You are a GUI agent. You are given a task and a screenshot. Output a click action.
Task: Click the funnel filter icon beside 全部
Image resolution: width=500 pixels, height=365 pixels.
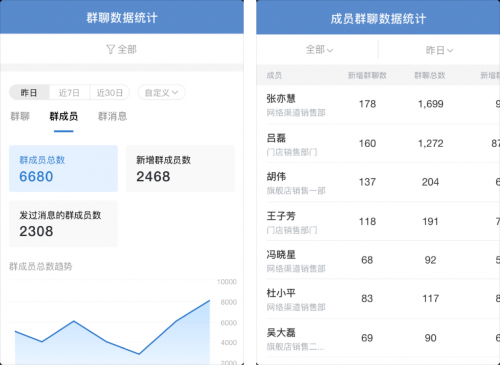tap(111, 49)
